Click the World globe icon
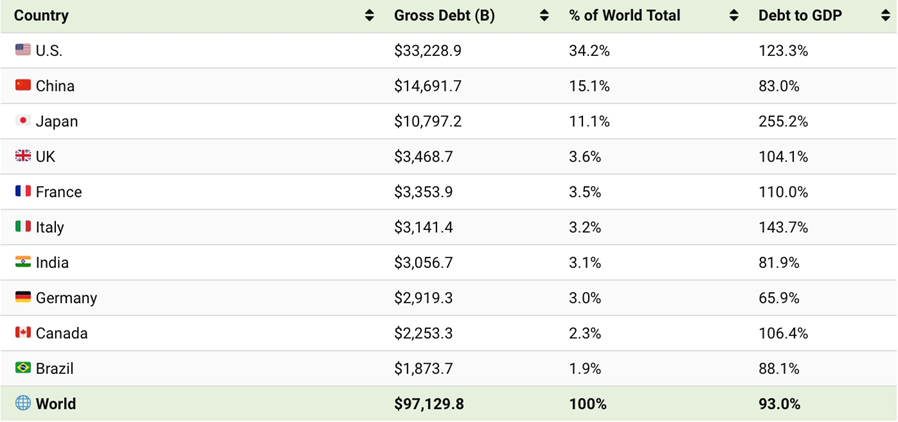 click(x=23, y=403)
